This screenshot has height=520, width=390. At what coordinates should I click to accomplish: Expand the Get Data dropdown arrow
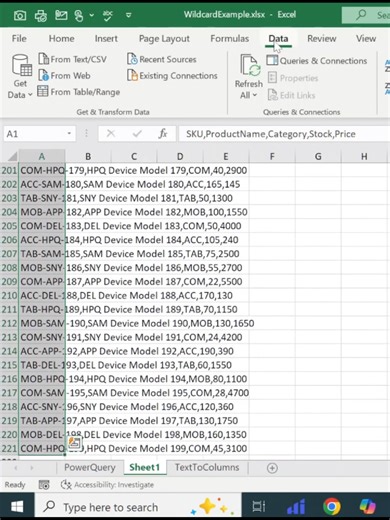coord(30,95)
